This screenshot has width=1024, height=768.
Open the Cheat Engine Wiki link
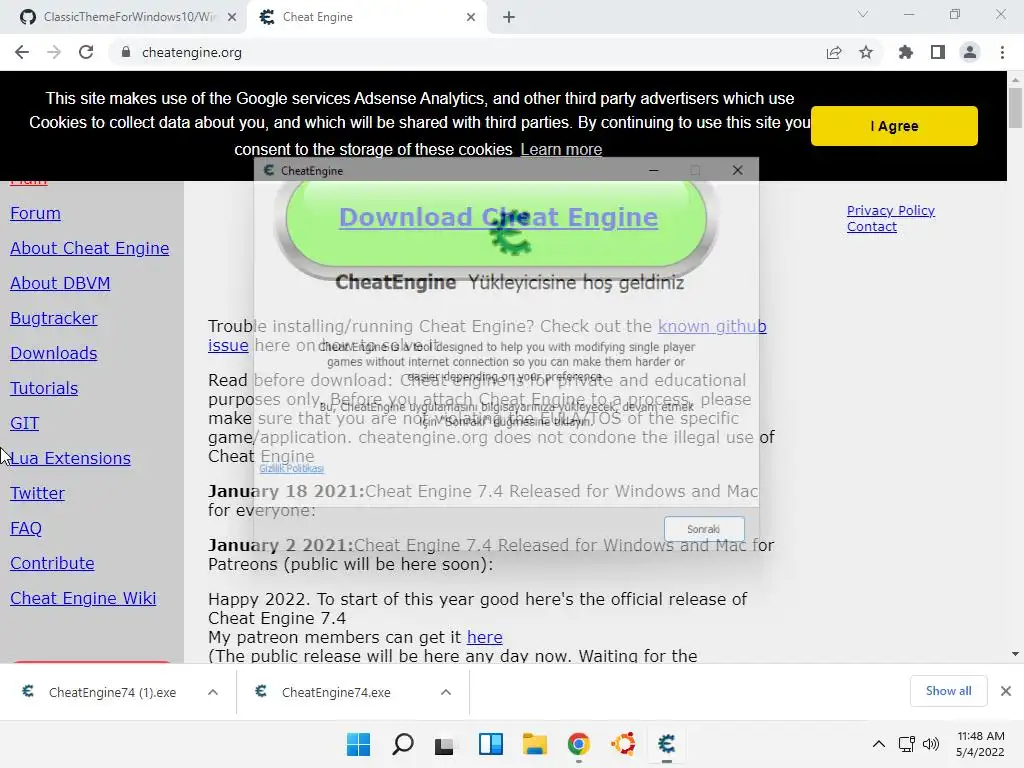tap(83, 598)
